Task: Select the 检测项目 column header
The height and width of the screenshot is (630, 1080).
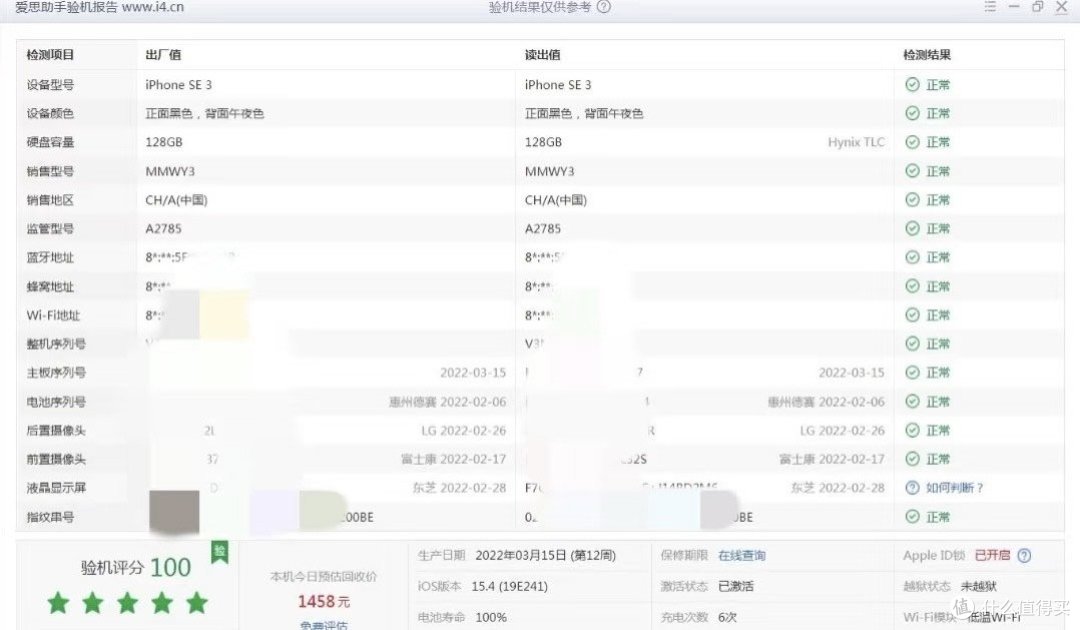Action: coord(50,55)
